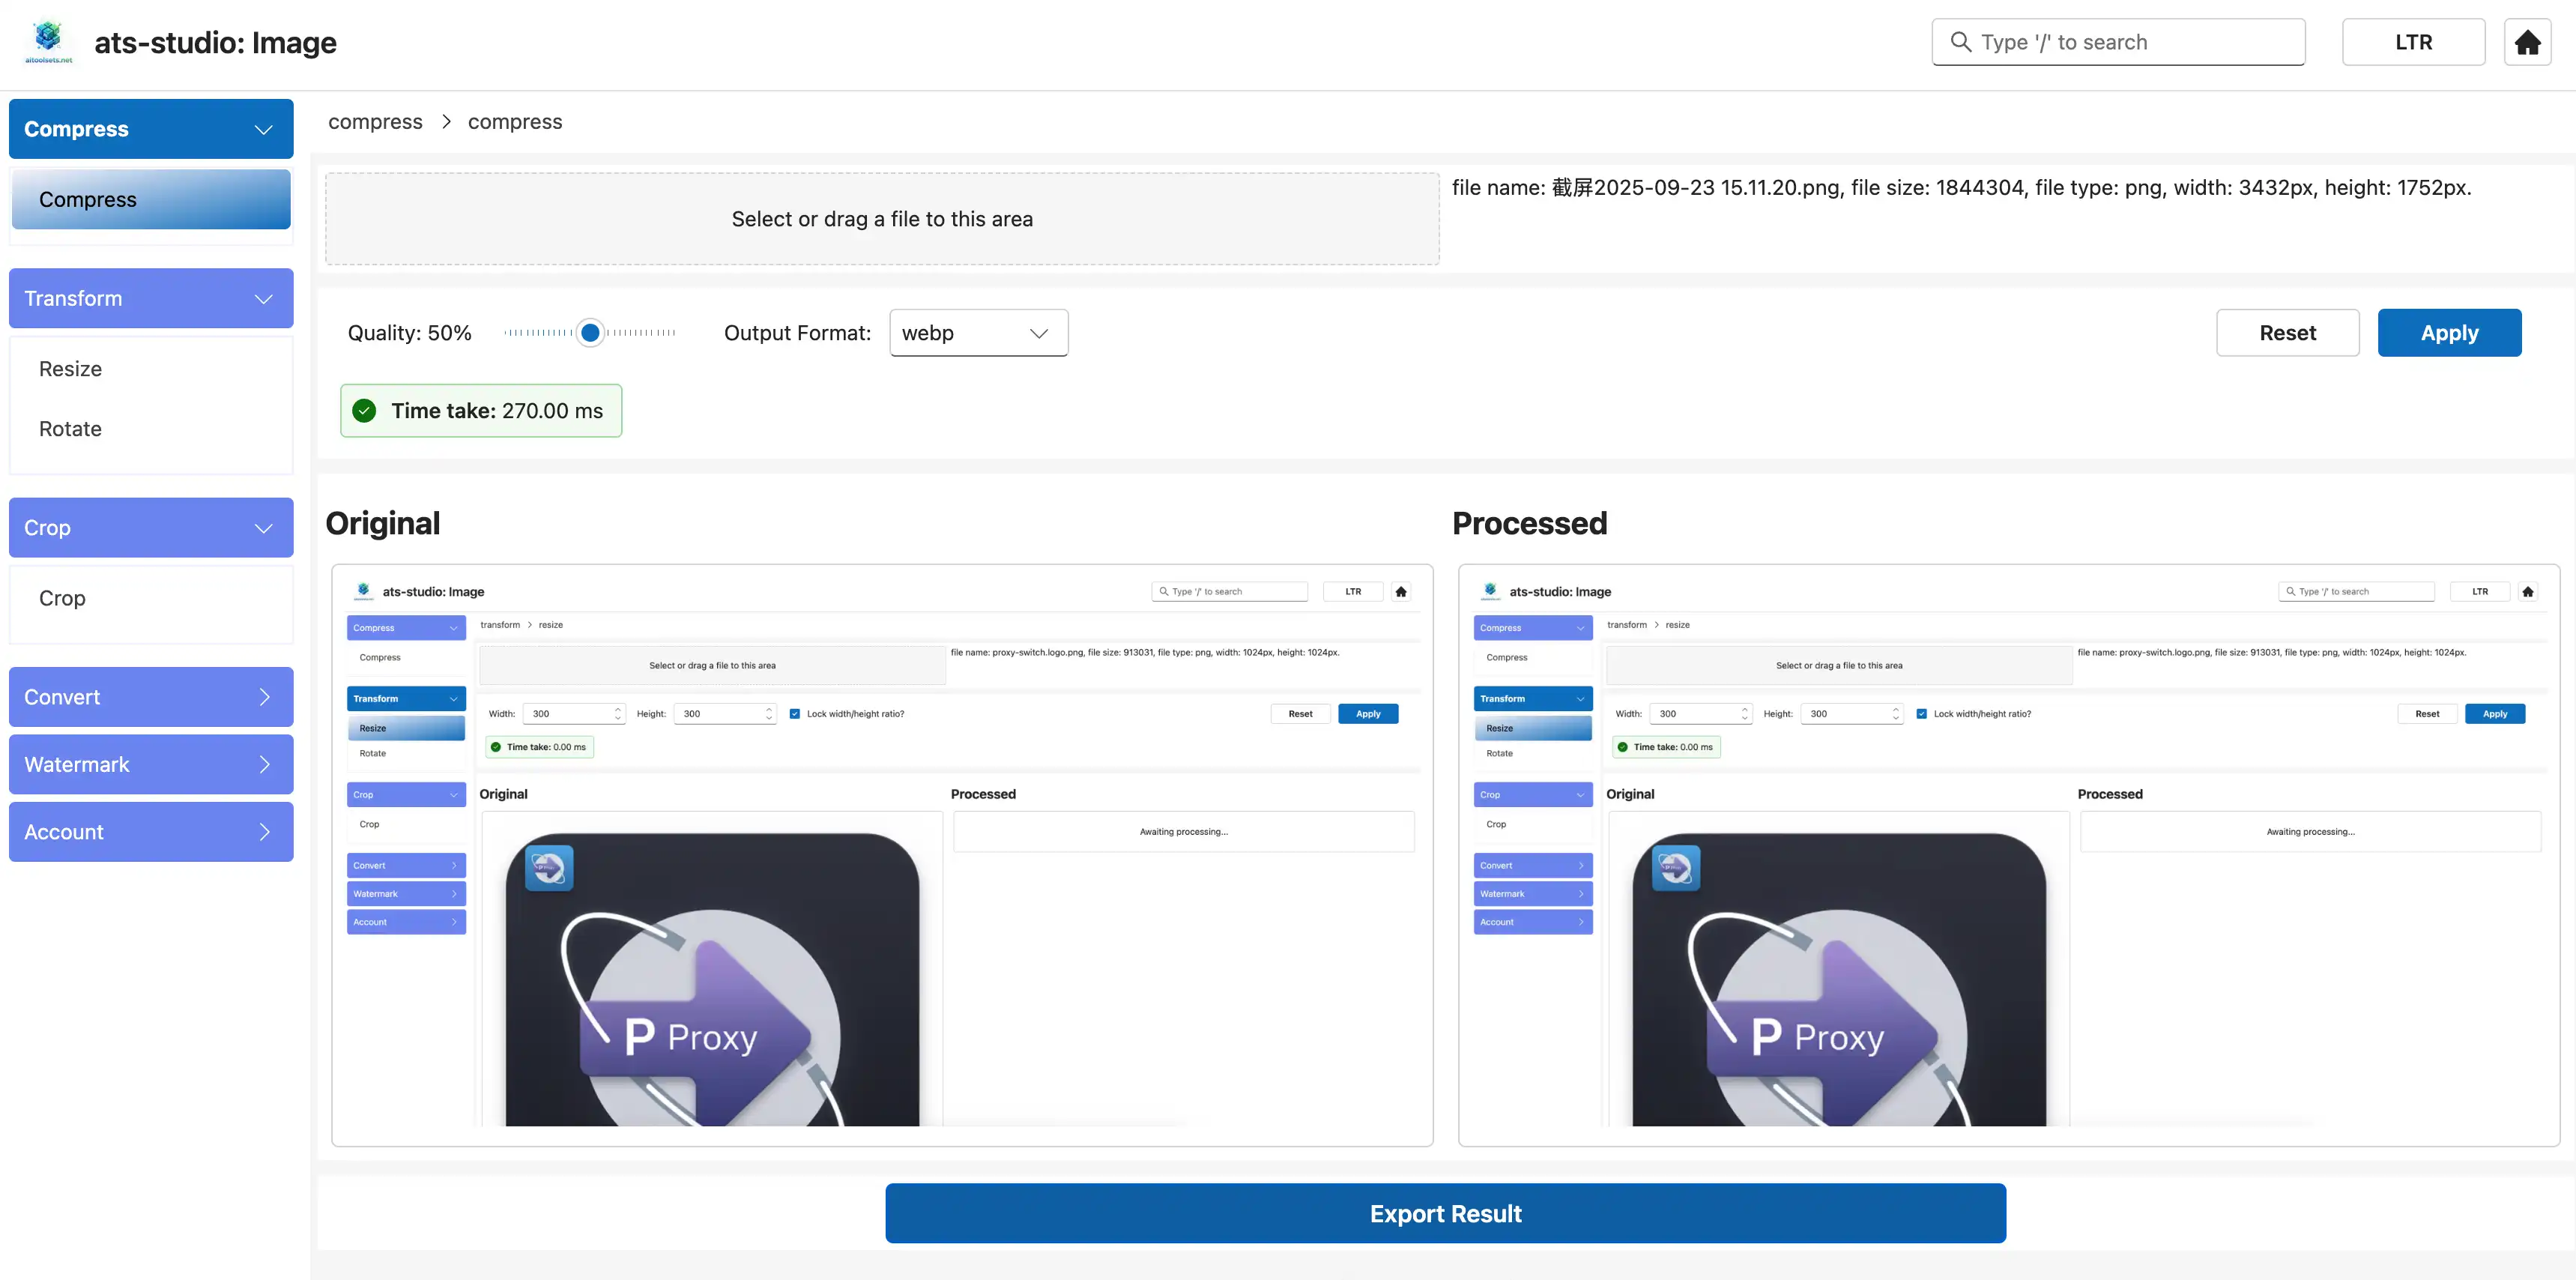Screen dimensions: 2576x1280
Task: Expand the Crop section header
Action: 150,527
